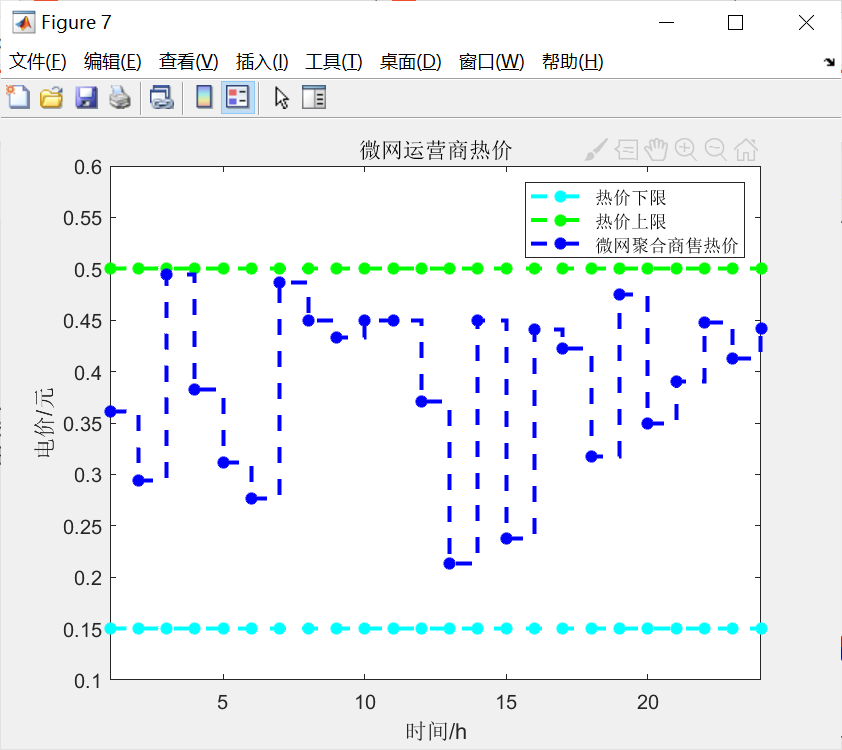Click the MATLAB logo in the title bar
Screen dimensions: 842x750
(24, 23)
